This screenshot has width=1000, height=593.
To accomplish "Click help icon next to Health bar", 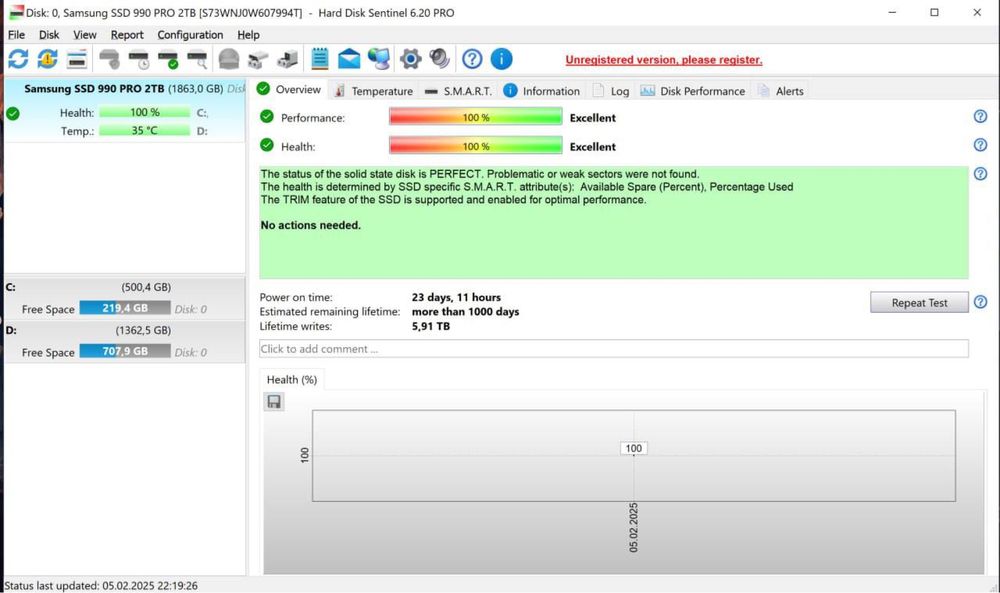I will tap(980, 145).
